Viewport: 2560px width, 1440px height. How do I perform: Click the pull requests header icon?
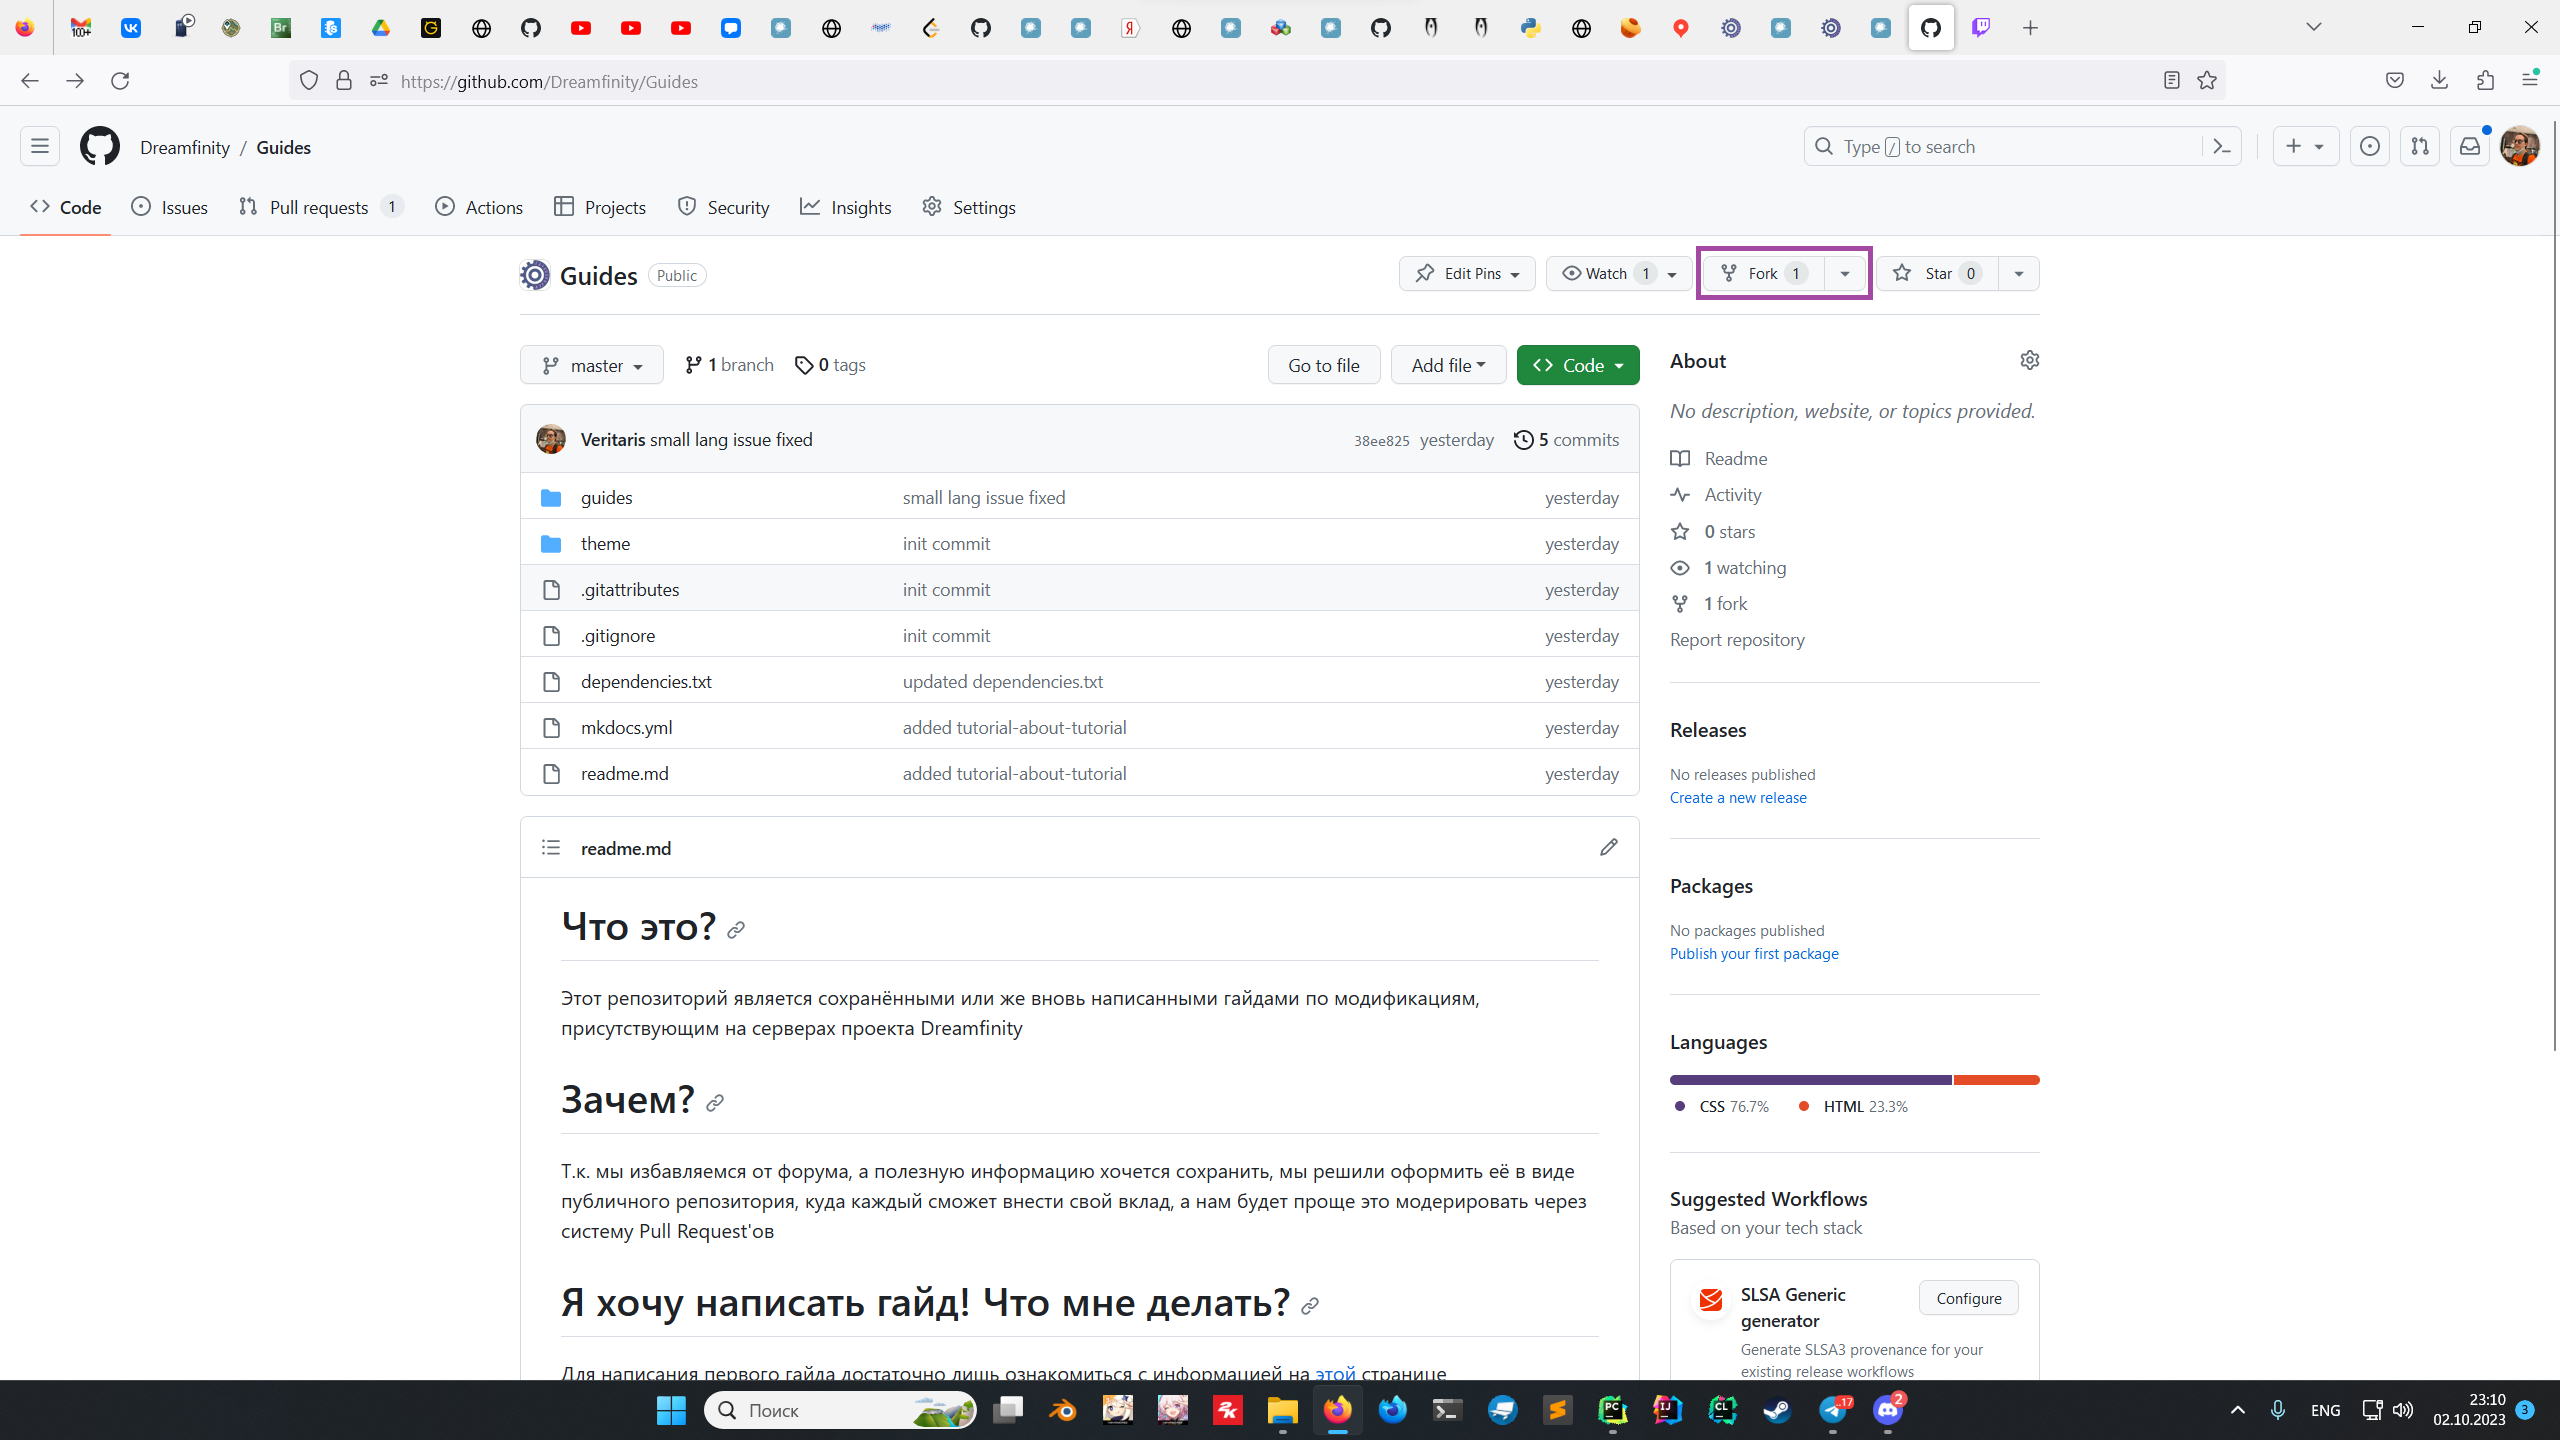[x=2419, y=147]
